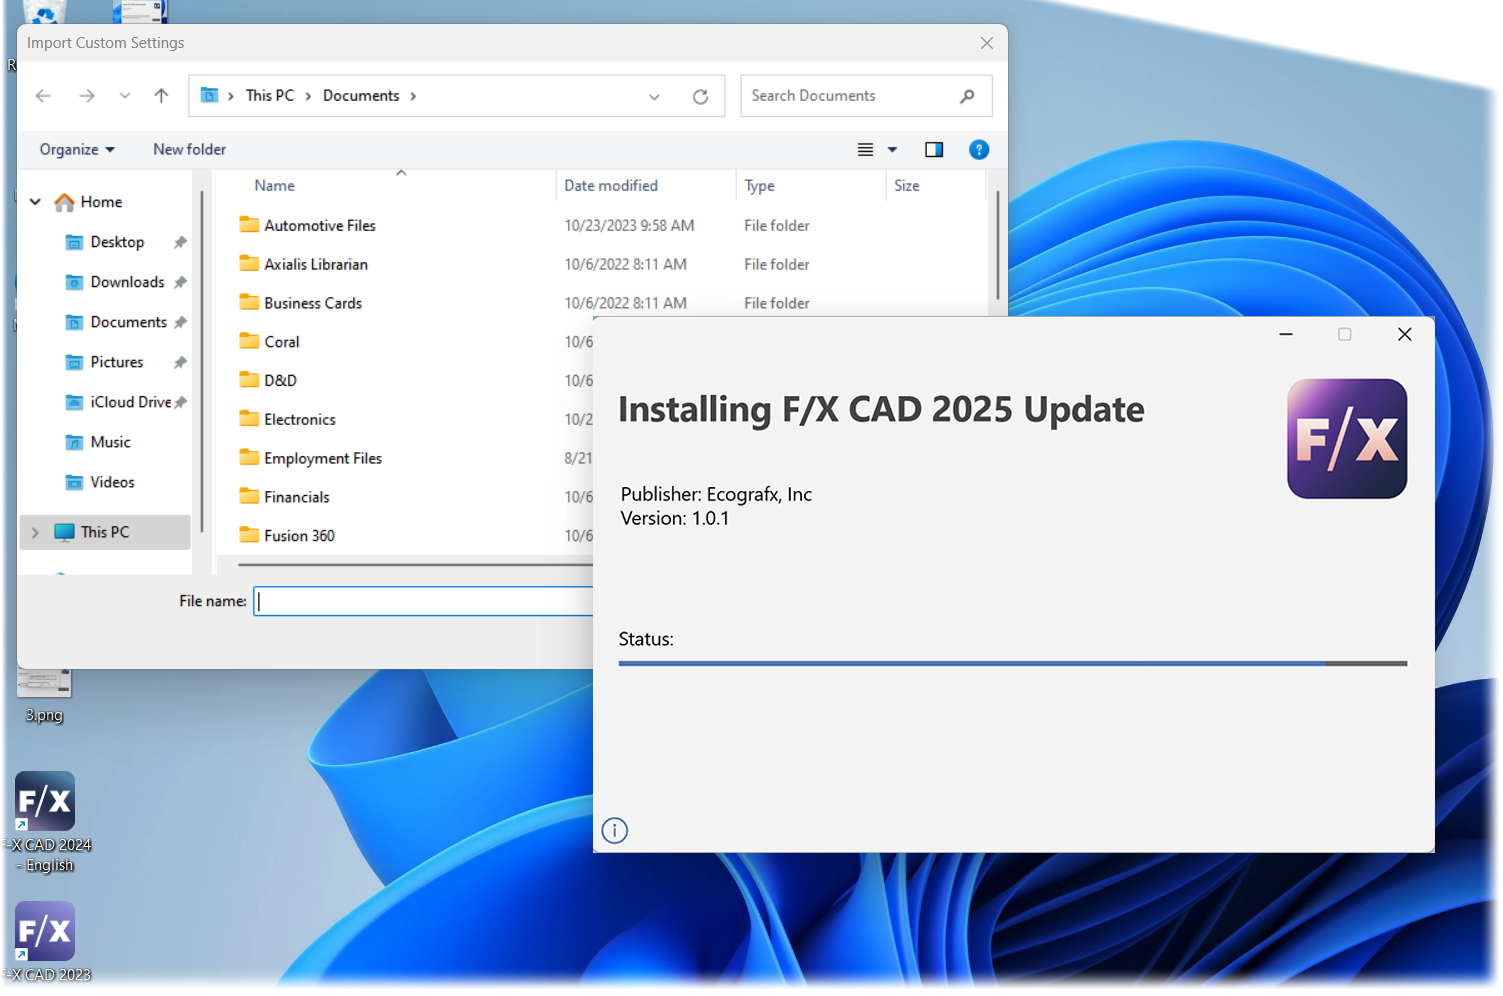Expand This PC in the sidebar
The height and width of the screenshot is (996, 1503).
pyautogui.click(x=34, y=531)
